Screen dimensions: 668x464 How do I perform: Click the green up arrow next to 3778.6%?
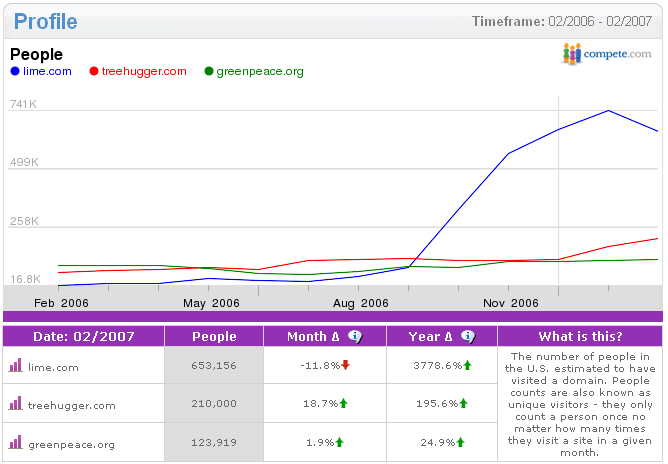[x=467, y=365]
